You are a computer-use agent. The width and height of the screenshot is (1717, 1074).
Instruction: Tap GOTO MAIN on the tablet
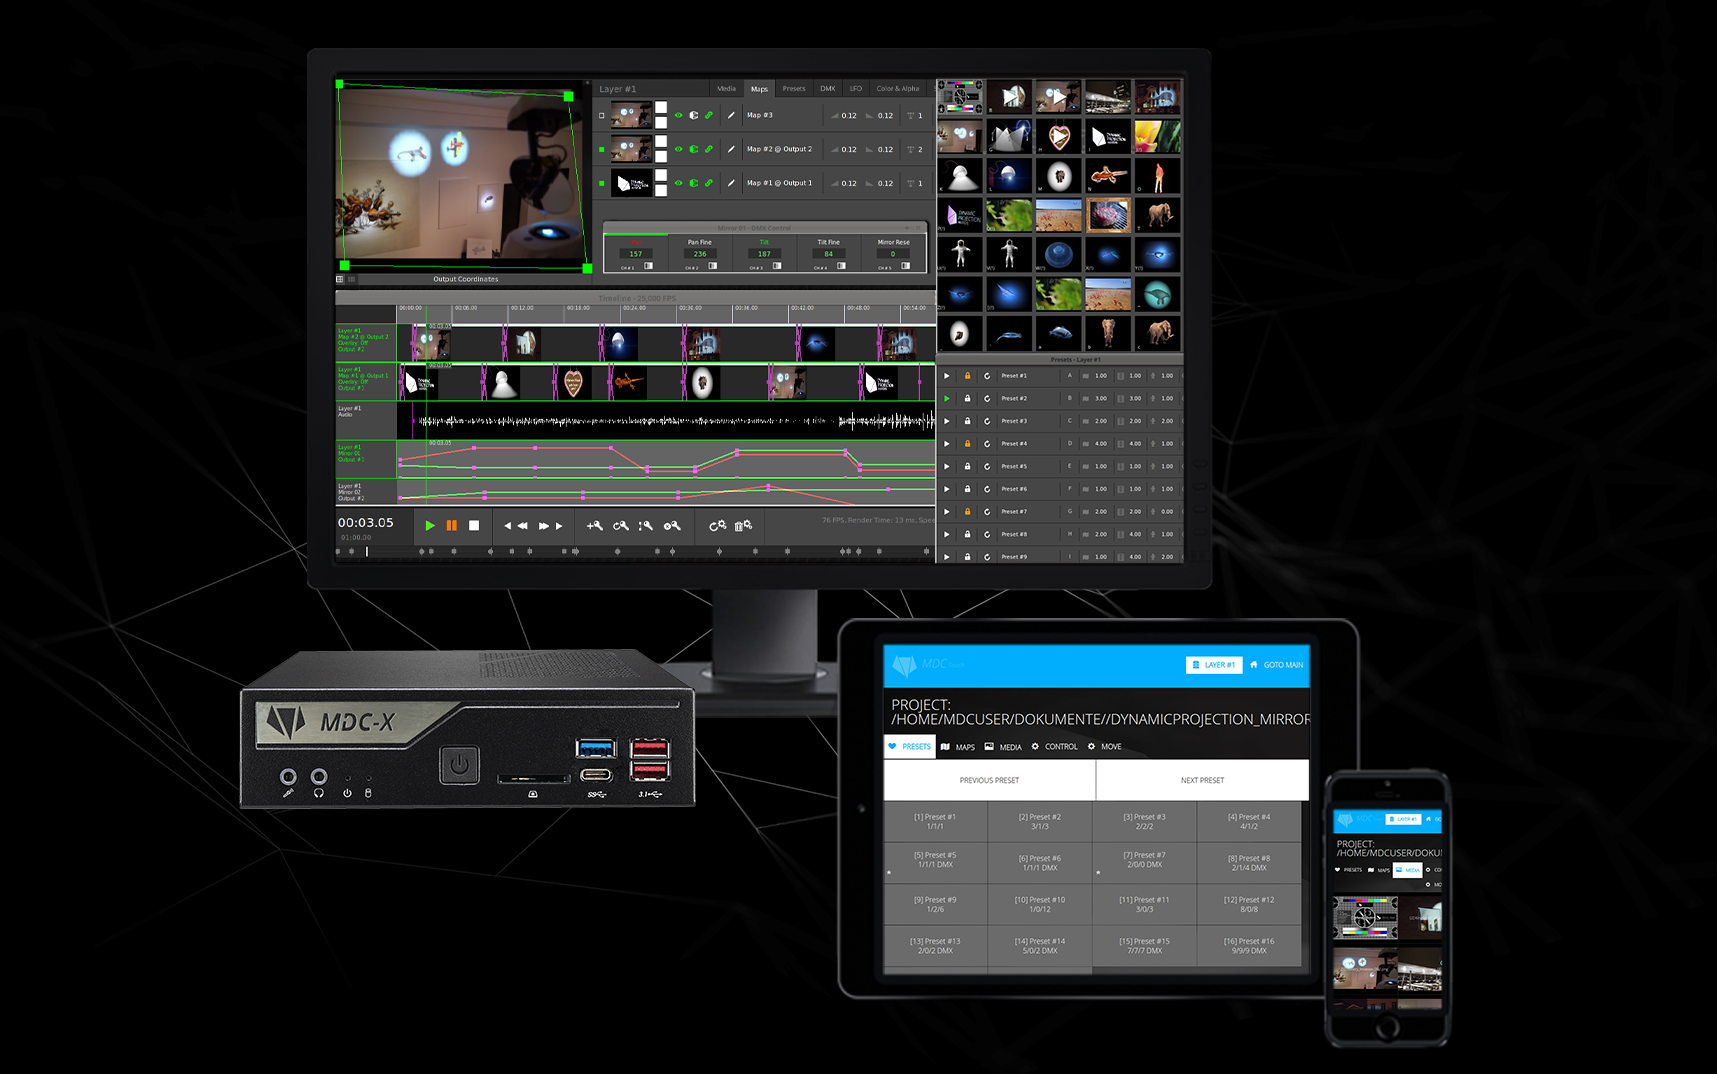coord(1277,665)
